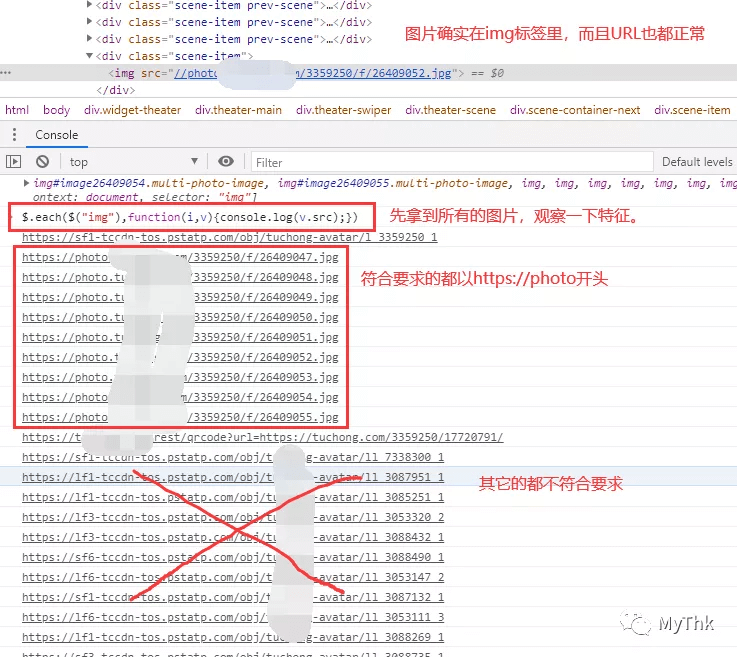Click the console Filter input field
Screen dimensions: 737x657
click(452, 162)
